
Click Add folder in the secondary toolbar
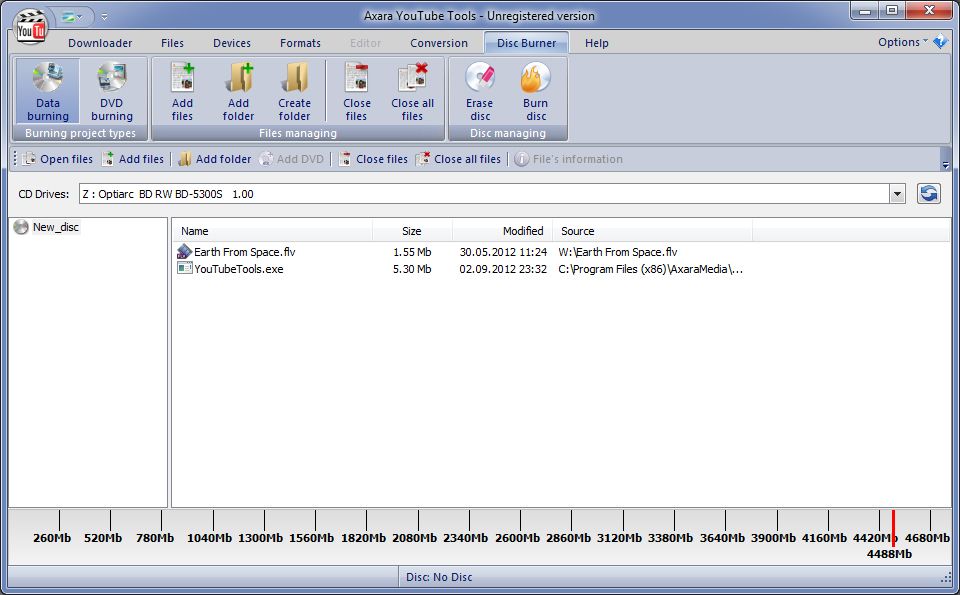214,159
